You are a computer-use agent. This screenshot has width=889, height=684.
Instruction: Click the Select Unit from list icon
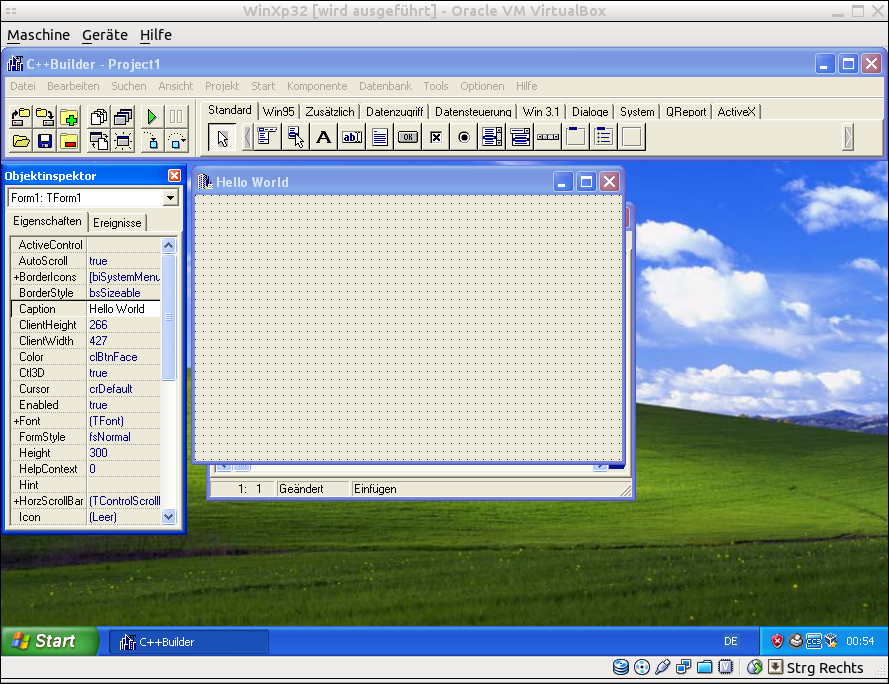[99, 117]
